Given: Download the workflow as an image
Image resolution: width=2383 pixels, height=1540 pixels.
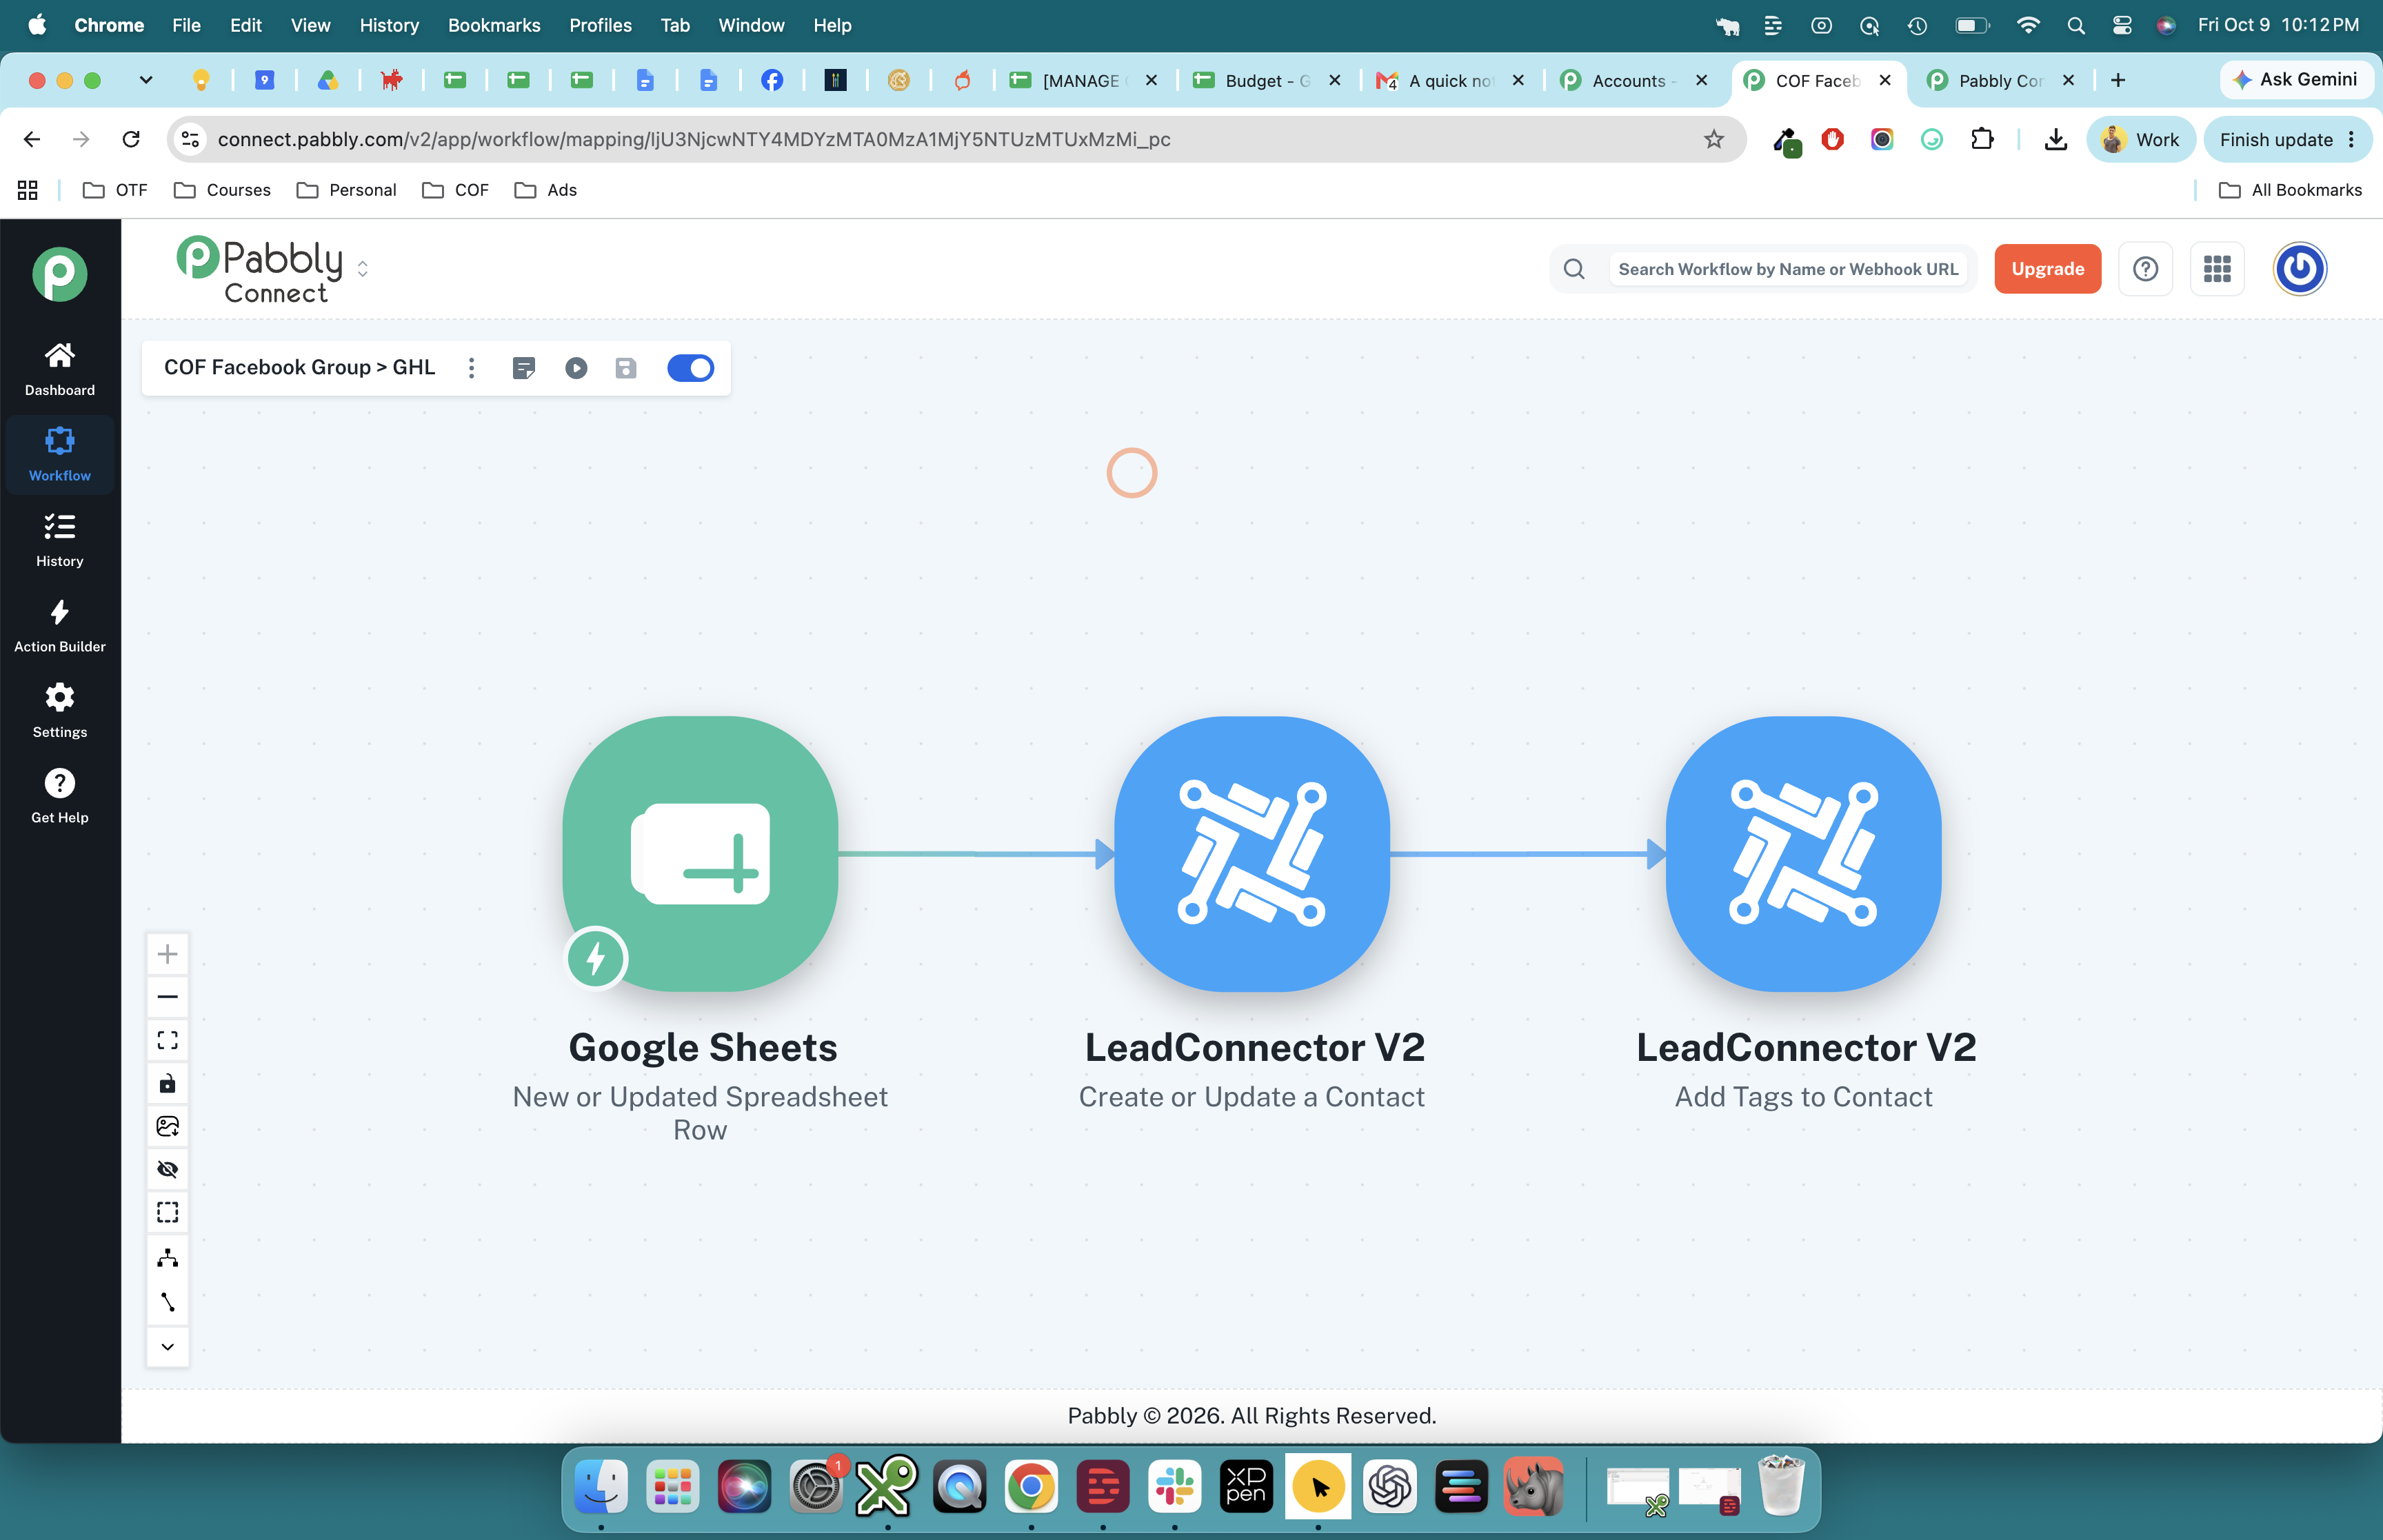Looking at the screenshot, I should click(x=168, y=1126).
